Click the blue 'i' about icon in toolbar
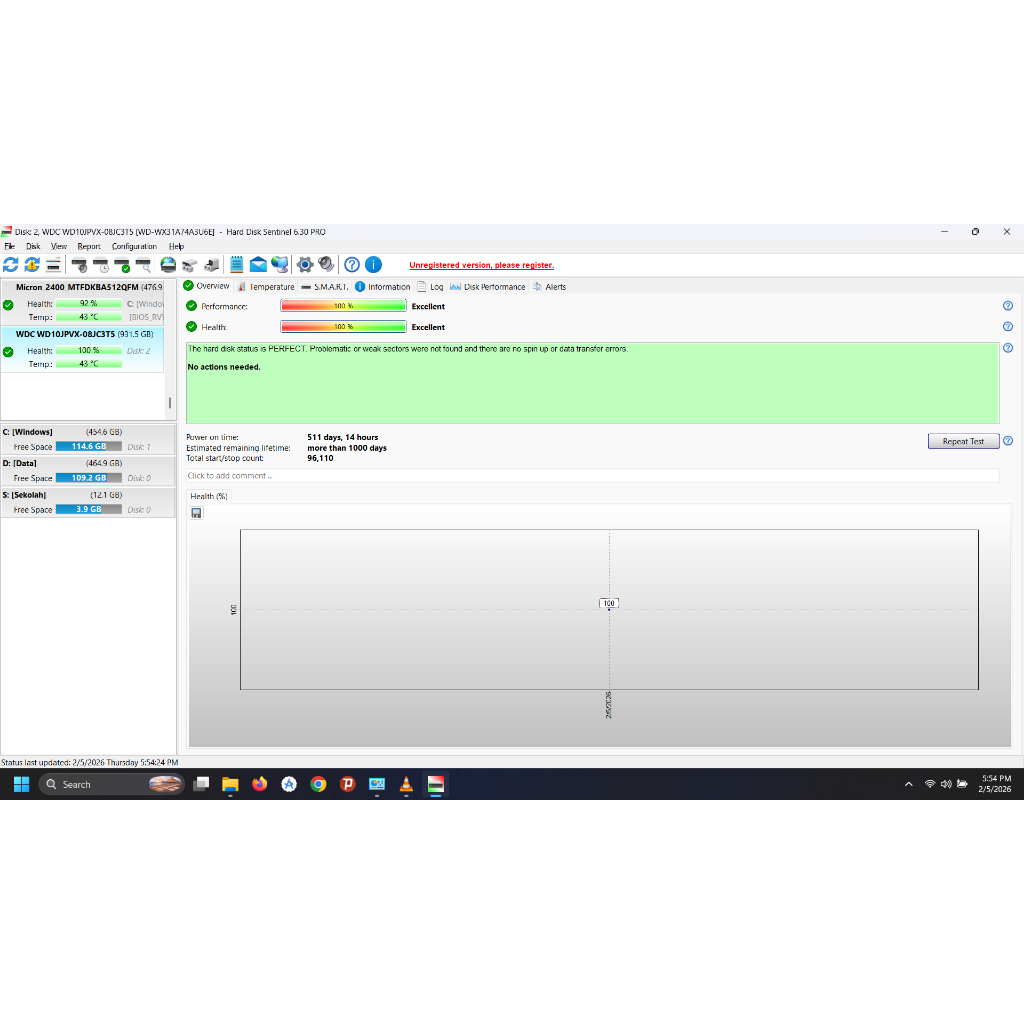This screenshot has height=1024, width=1024. point(373,265)
